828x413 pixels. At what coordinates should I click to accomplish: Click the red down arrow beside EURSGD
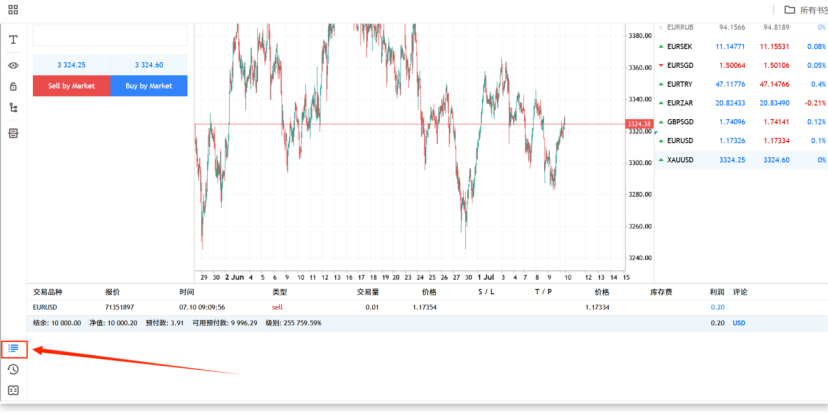click(x=661, y=65)
